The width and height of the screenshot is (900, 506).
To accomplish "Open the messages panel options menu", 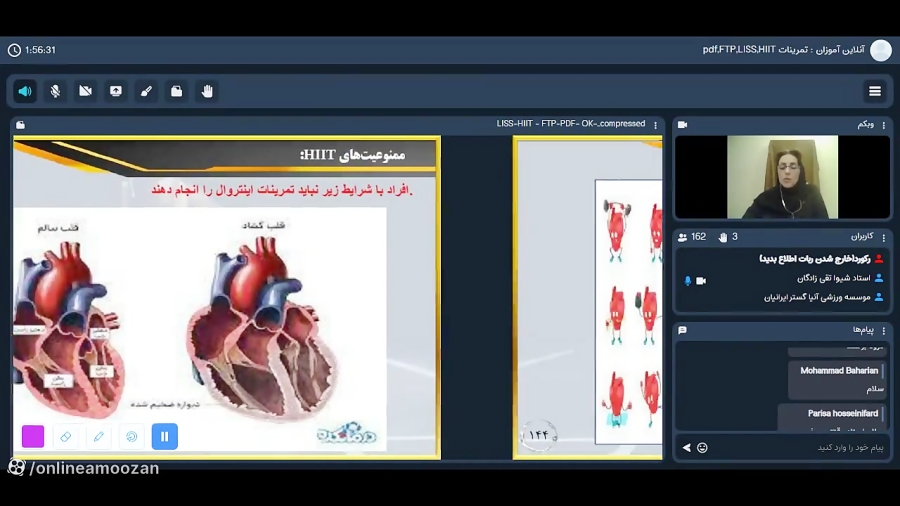I will pos(884,330).
